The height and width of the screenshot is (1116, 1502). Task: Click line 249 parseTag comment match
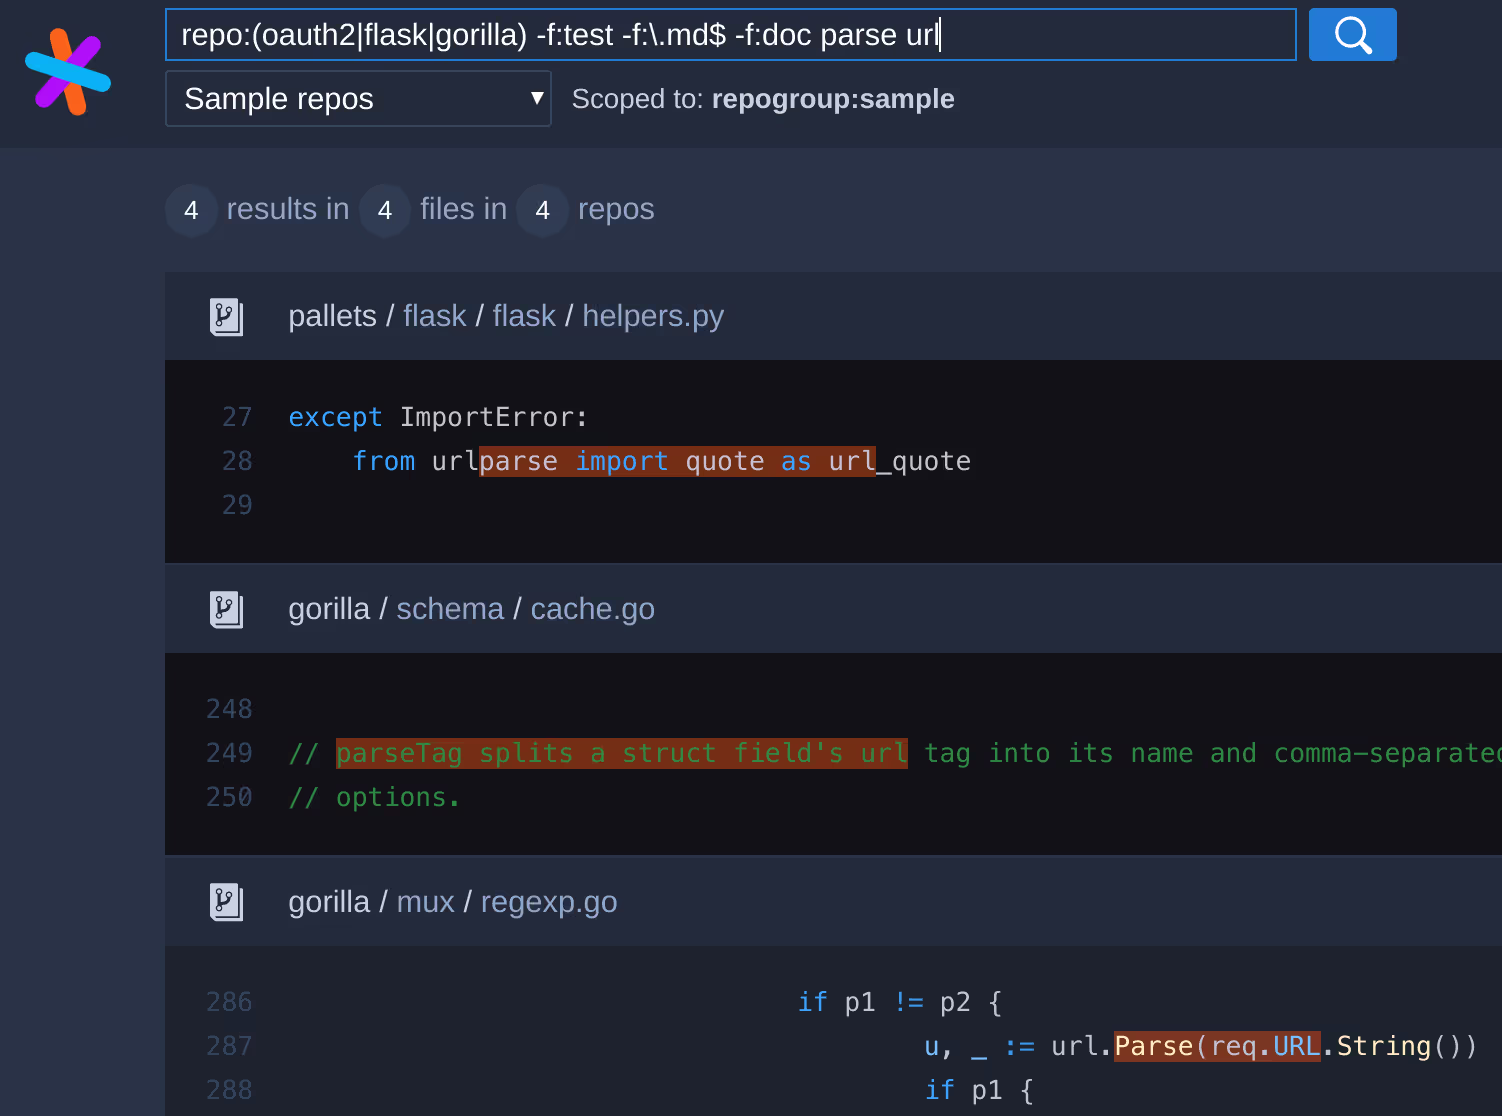click(621, 753)
